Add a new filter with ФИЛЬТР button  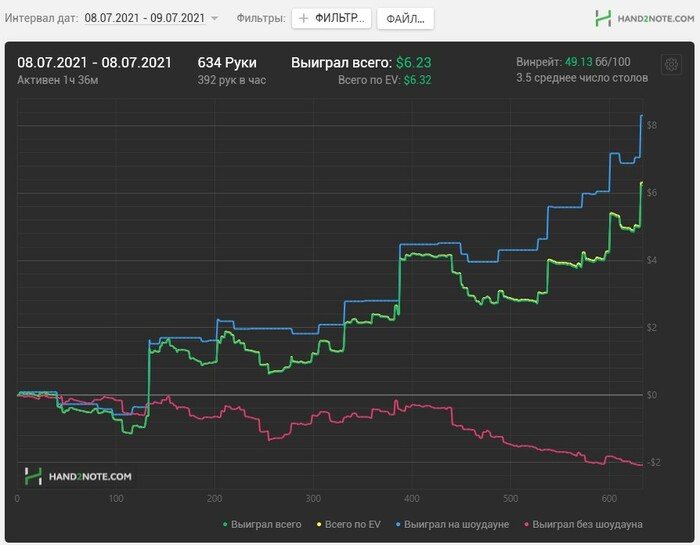pyautogui.click(x=331, y=18)
